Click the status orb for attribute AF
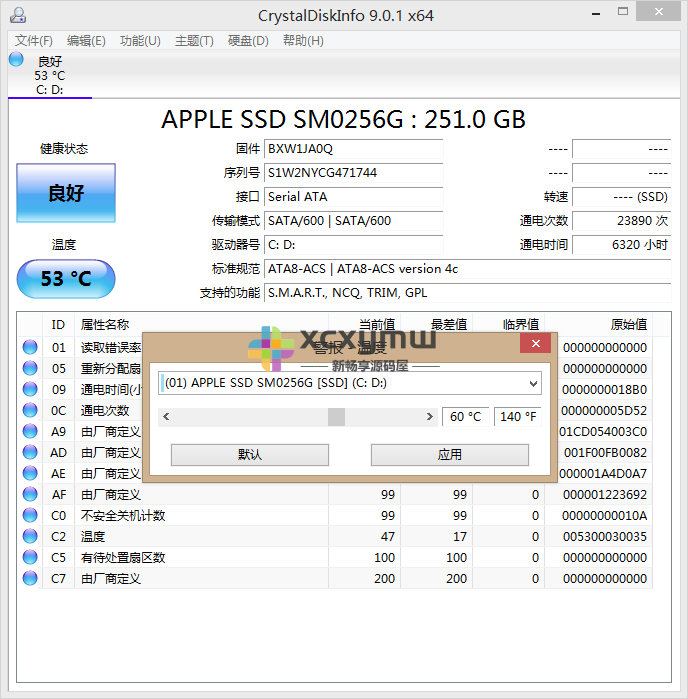Image resolution: width=688 pixels, height=699 pixels. (x=30, y=494)
